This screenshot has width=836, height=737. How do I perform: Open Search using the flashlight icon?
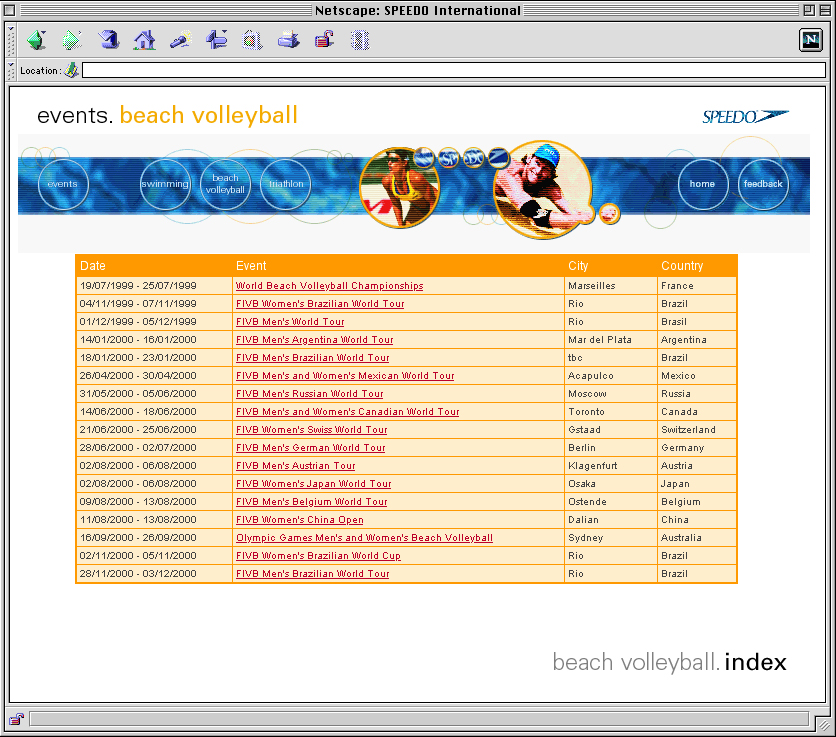tap(181, 40)
